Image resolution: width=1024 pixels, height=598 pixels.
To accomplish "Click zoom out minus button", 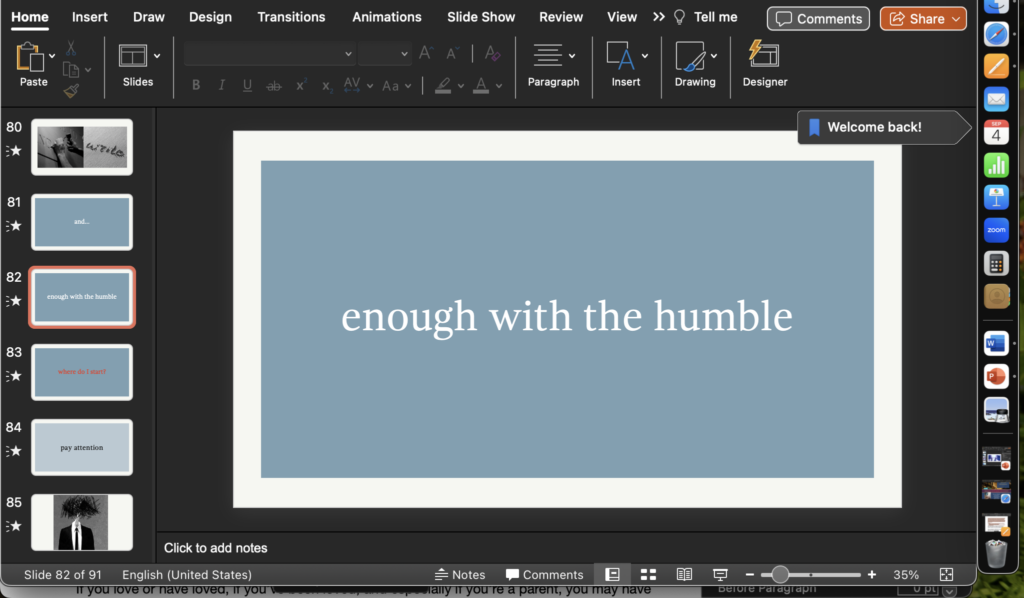I will [x=750, y=574].
